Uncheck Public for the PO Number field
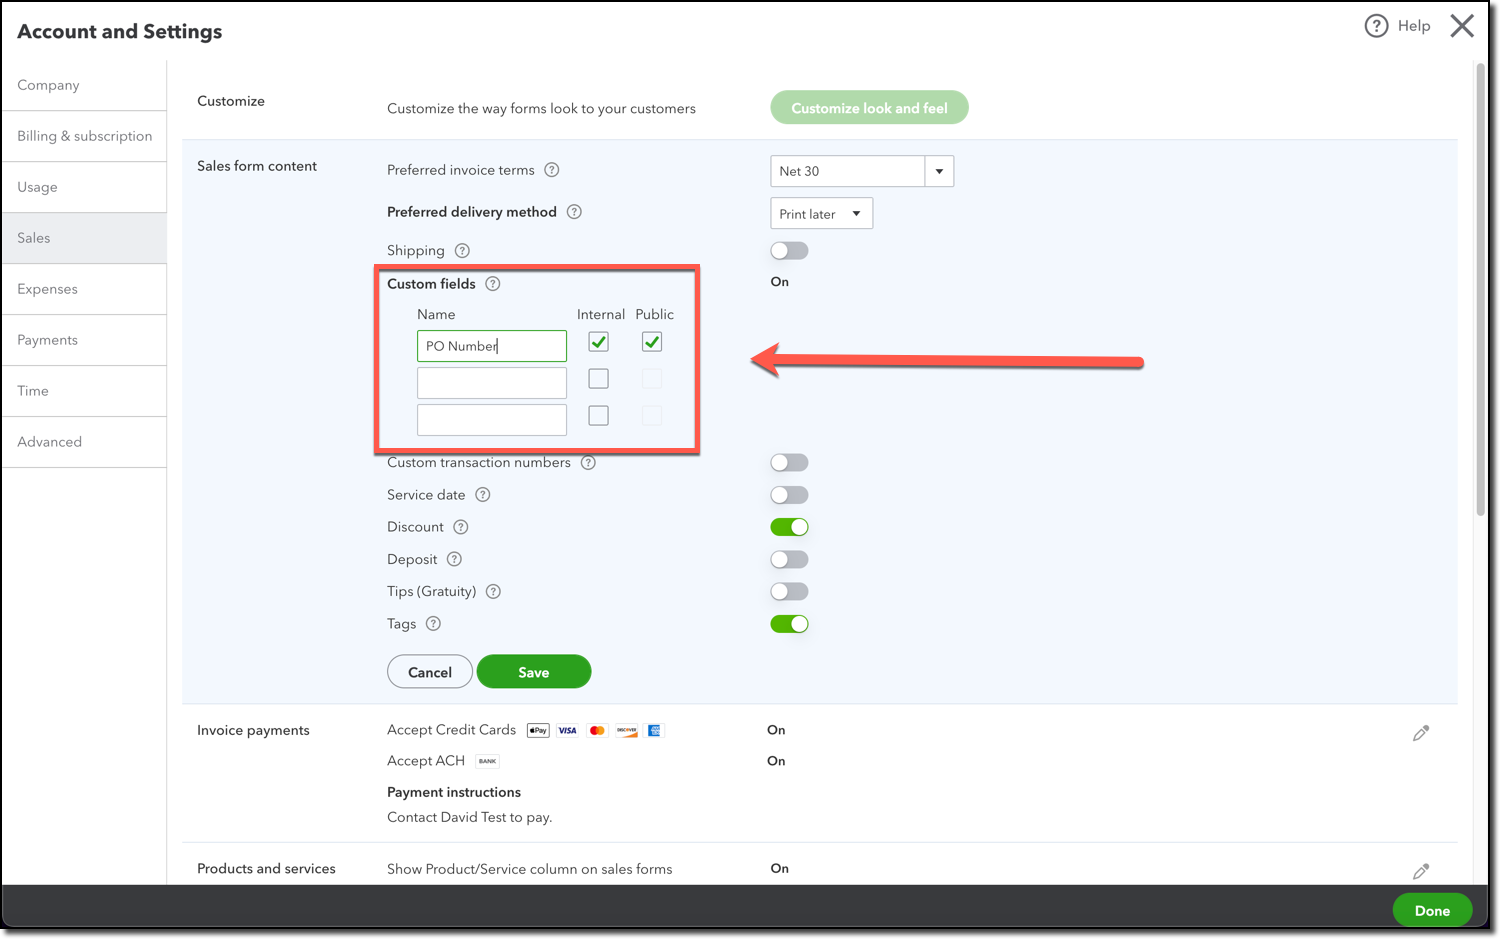This screenshot has width=1500, height=939. click(x=651, y=341)
